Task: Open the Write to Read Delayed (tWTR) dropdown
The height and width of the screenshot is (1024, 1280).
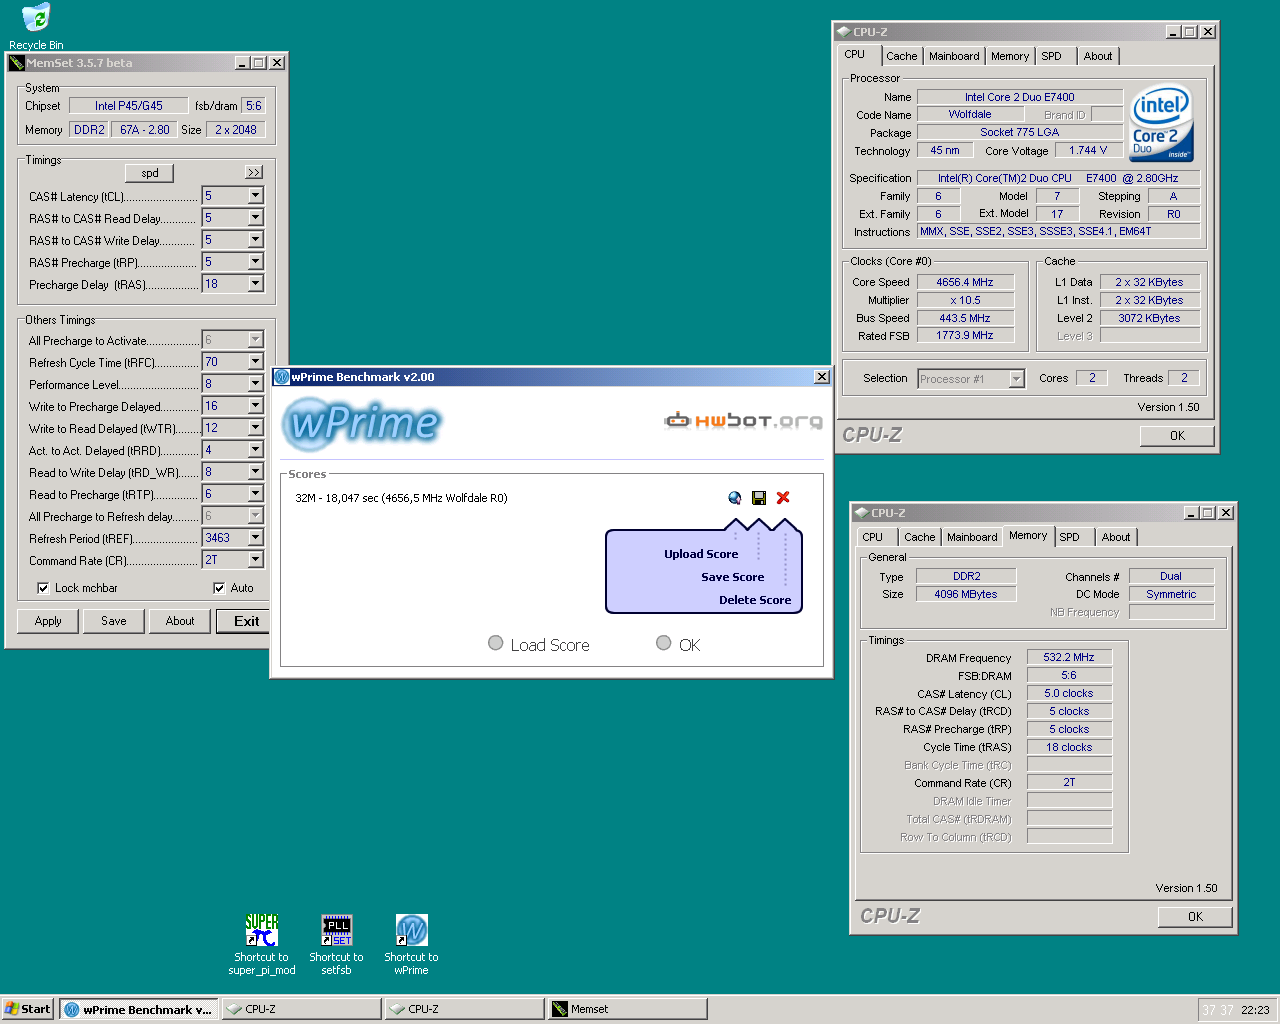Action: pyautogui.click(x=256, y=428)
